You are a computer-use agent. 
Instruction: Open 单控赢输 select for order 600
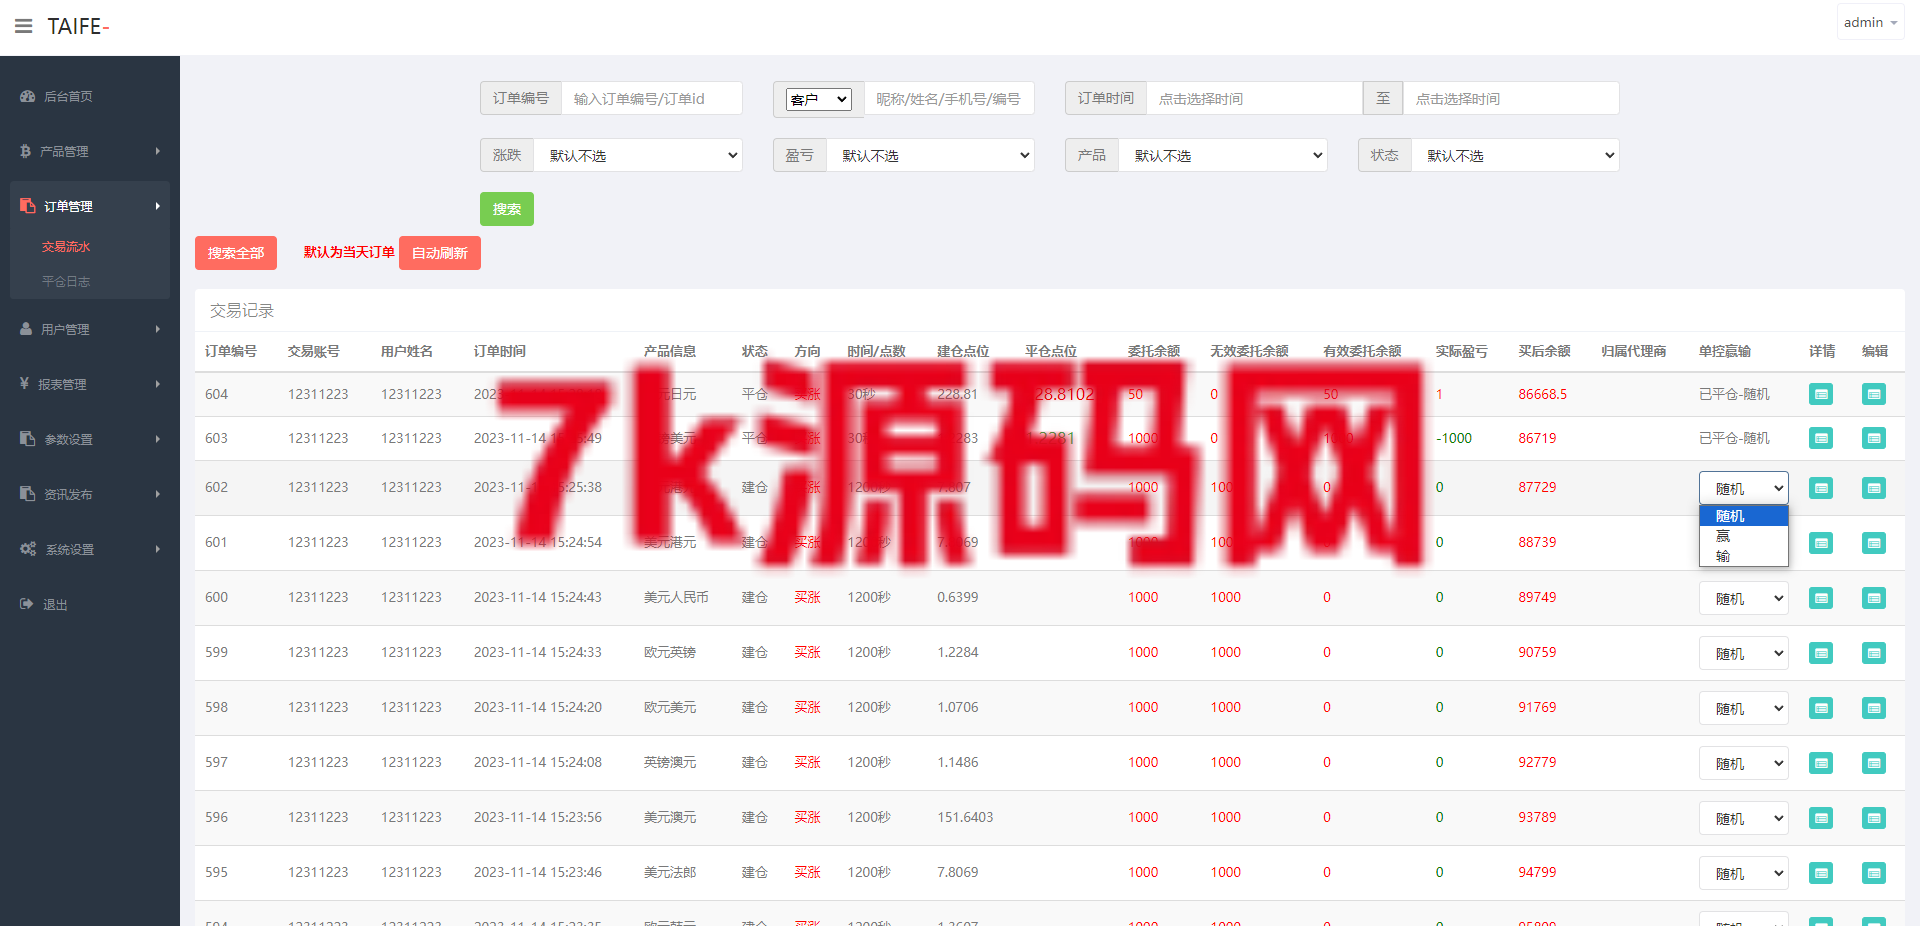(x=1743, y=598)
